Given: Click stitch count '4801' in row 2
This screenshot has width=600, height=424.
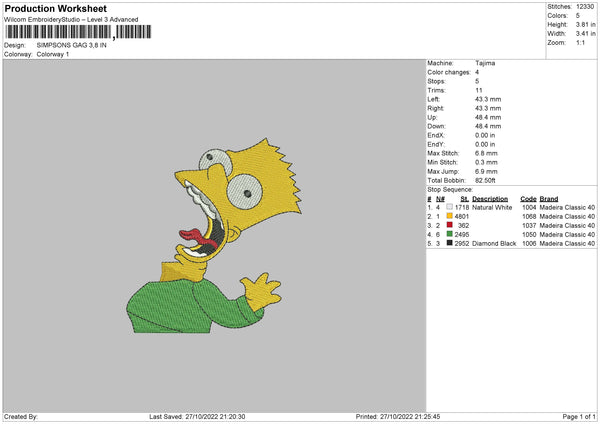Looking at the screenshot, I should coord(462,217).
